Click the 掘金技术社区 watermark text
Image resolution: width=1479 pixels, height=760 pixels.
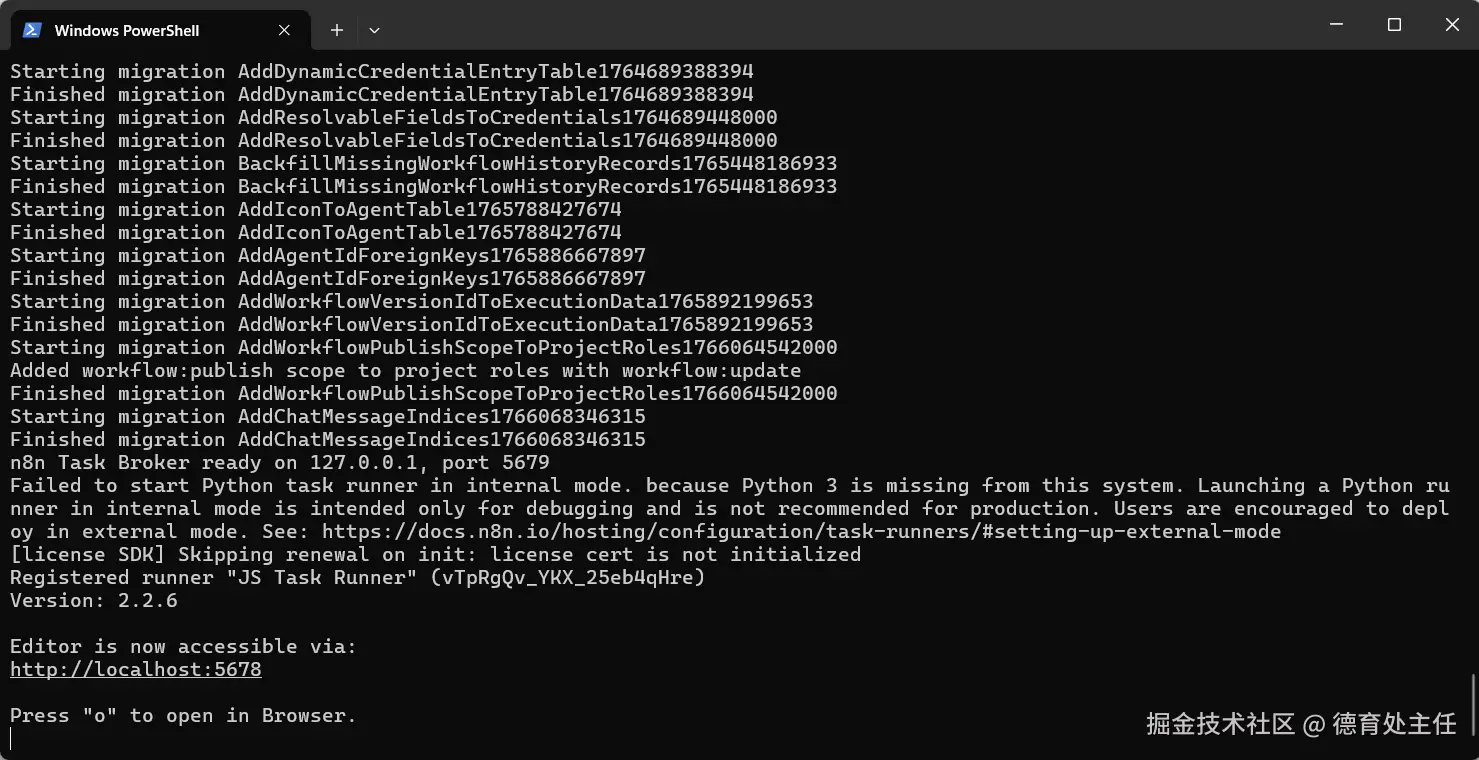coord(1220,723)
